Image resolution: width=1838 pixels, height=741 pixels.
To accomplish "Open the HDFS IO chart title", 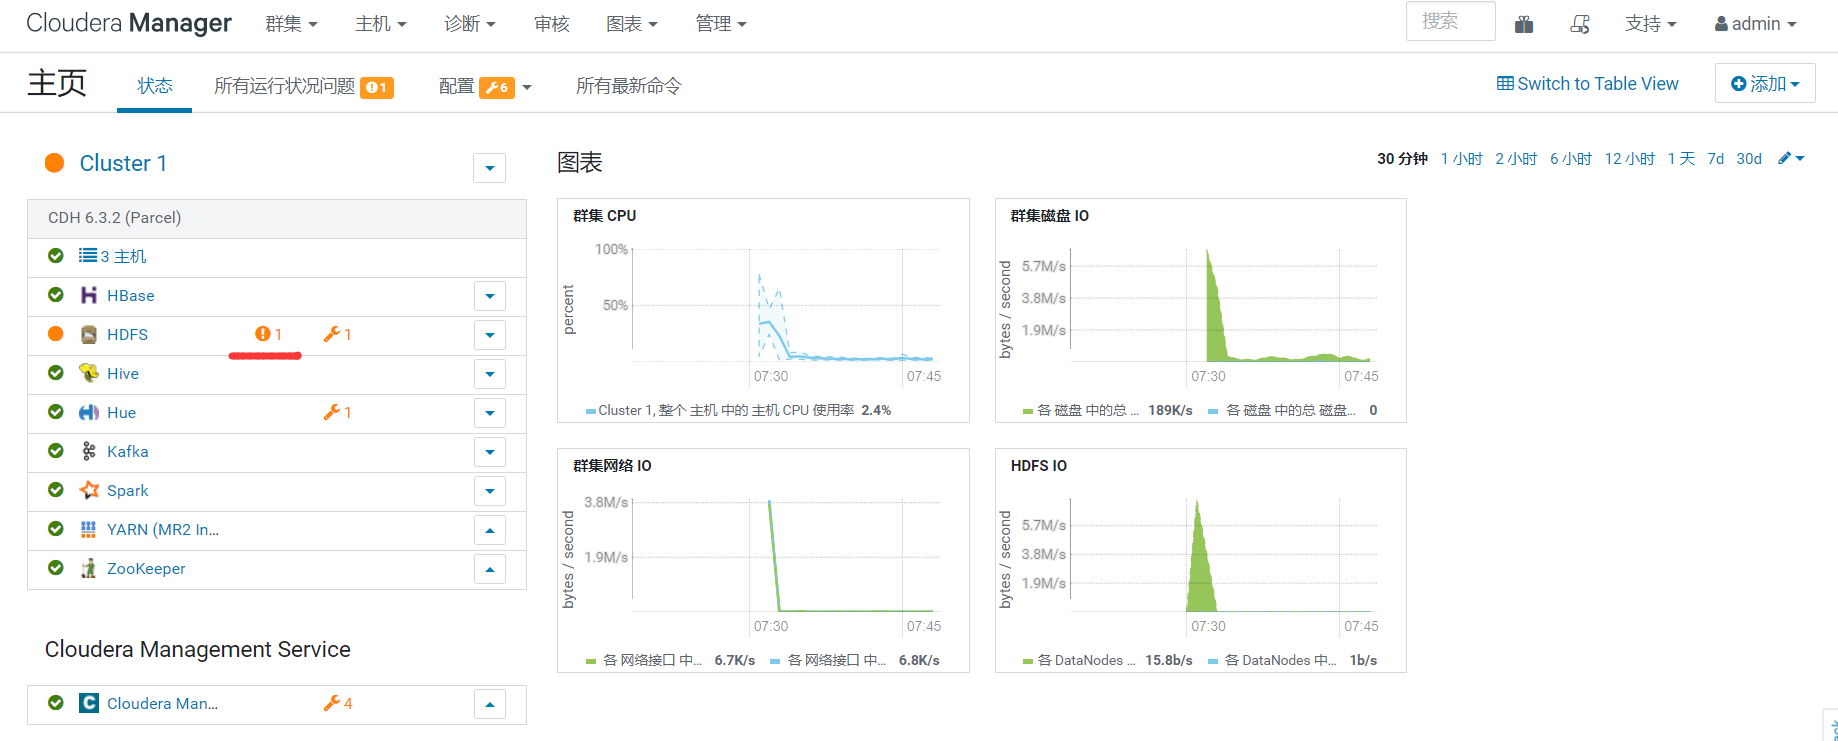I will point(1039,465).
